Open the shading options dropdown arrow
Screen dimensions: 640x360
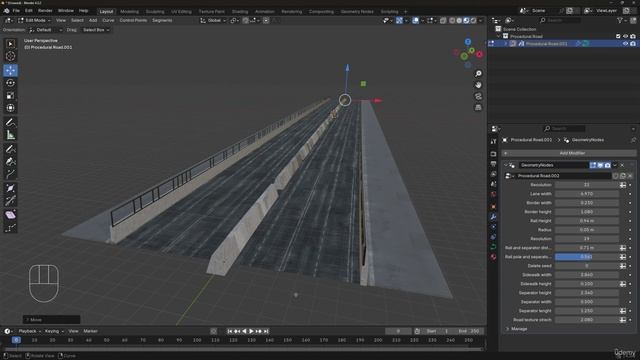480,20
